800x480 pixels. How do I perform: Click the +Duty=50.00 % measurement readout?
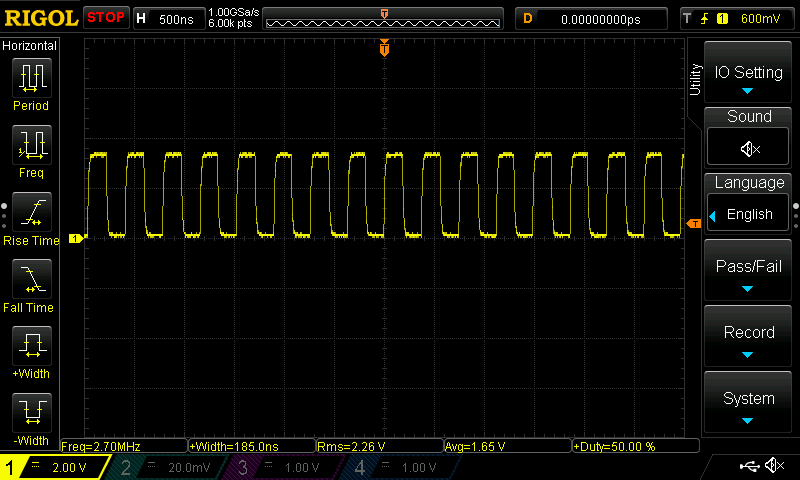coord(636,446)
